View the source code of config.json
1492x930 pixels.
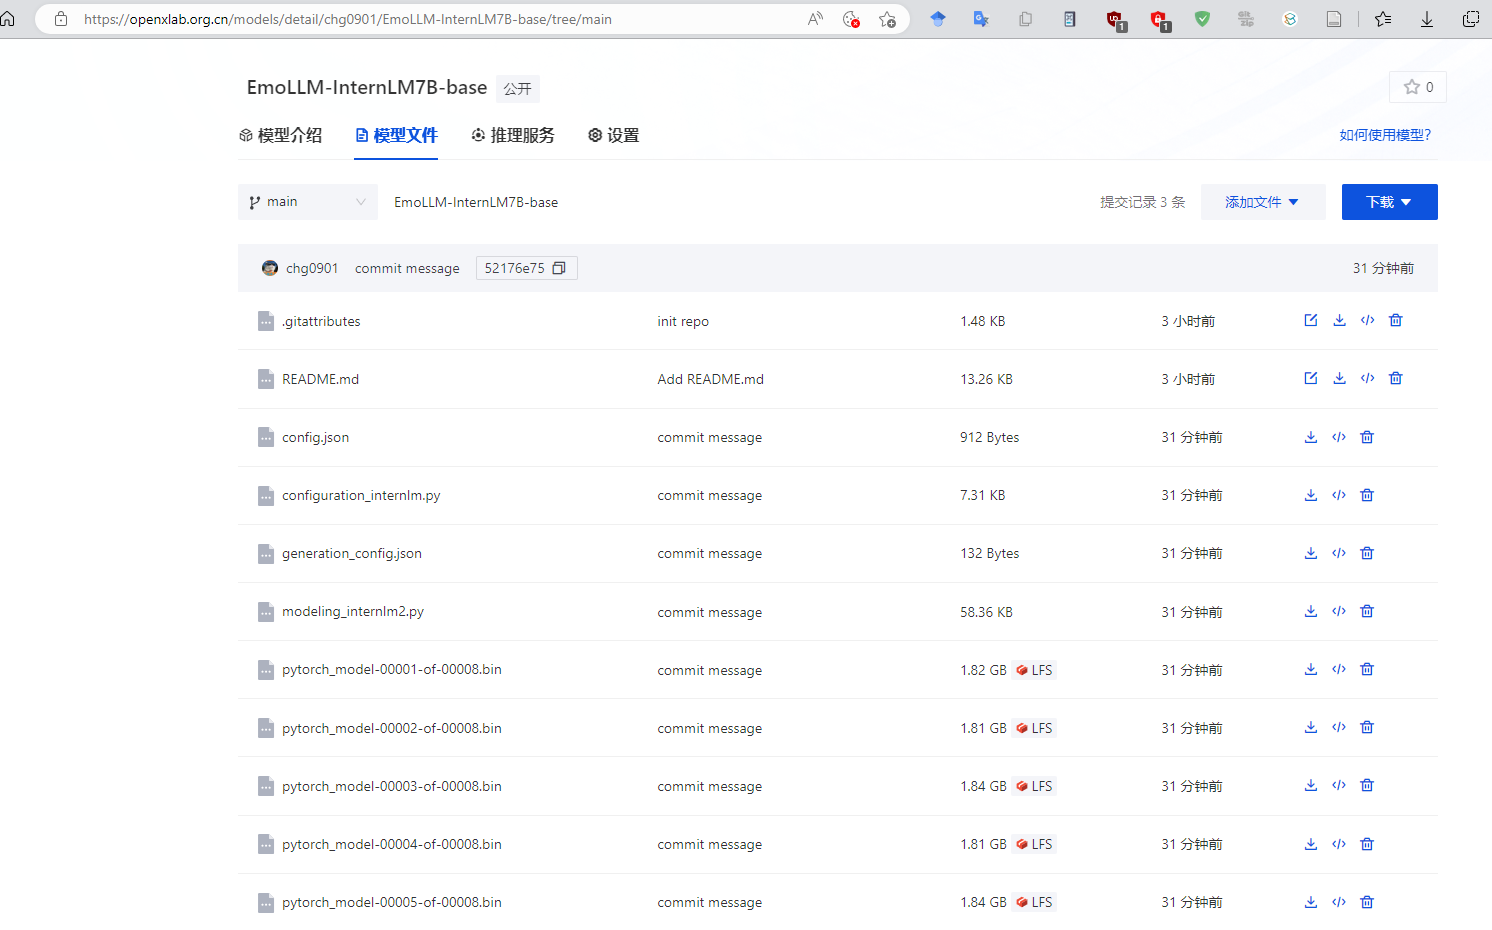[x=1339, y=437]
